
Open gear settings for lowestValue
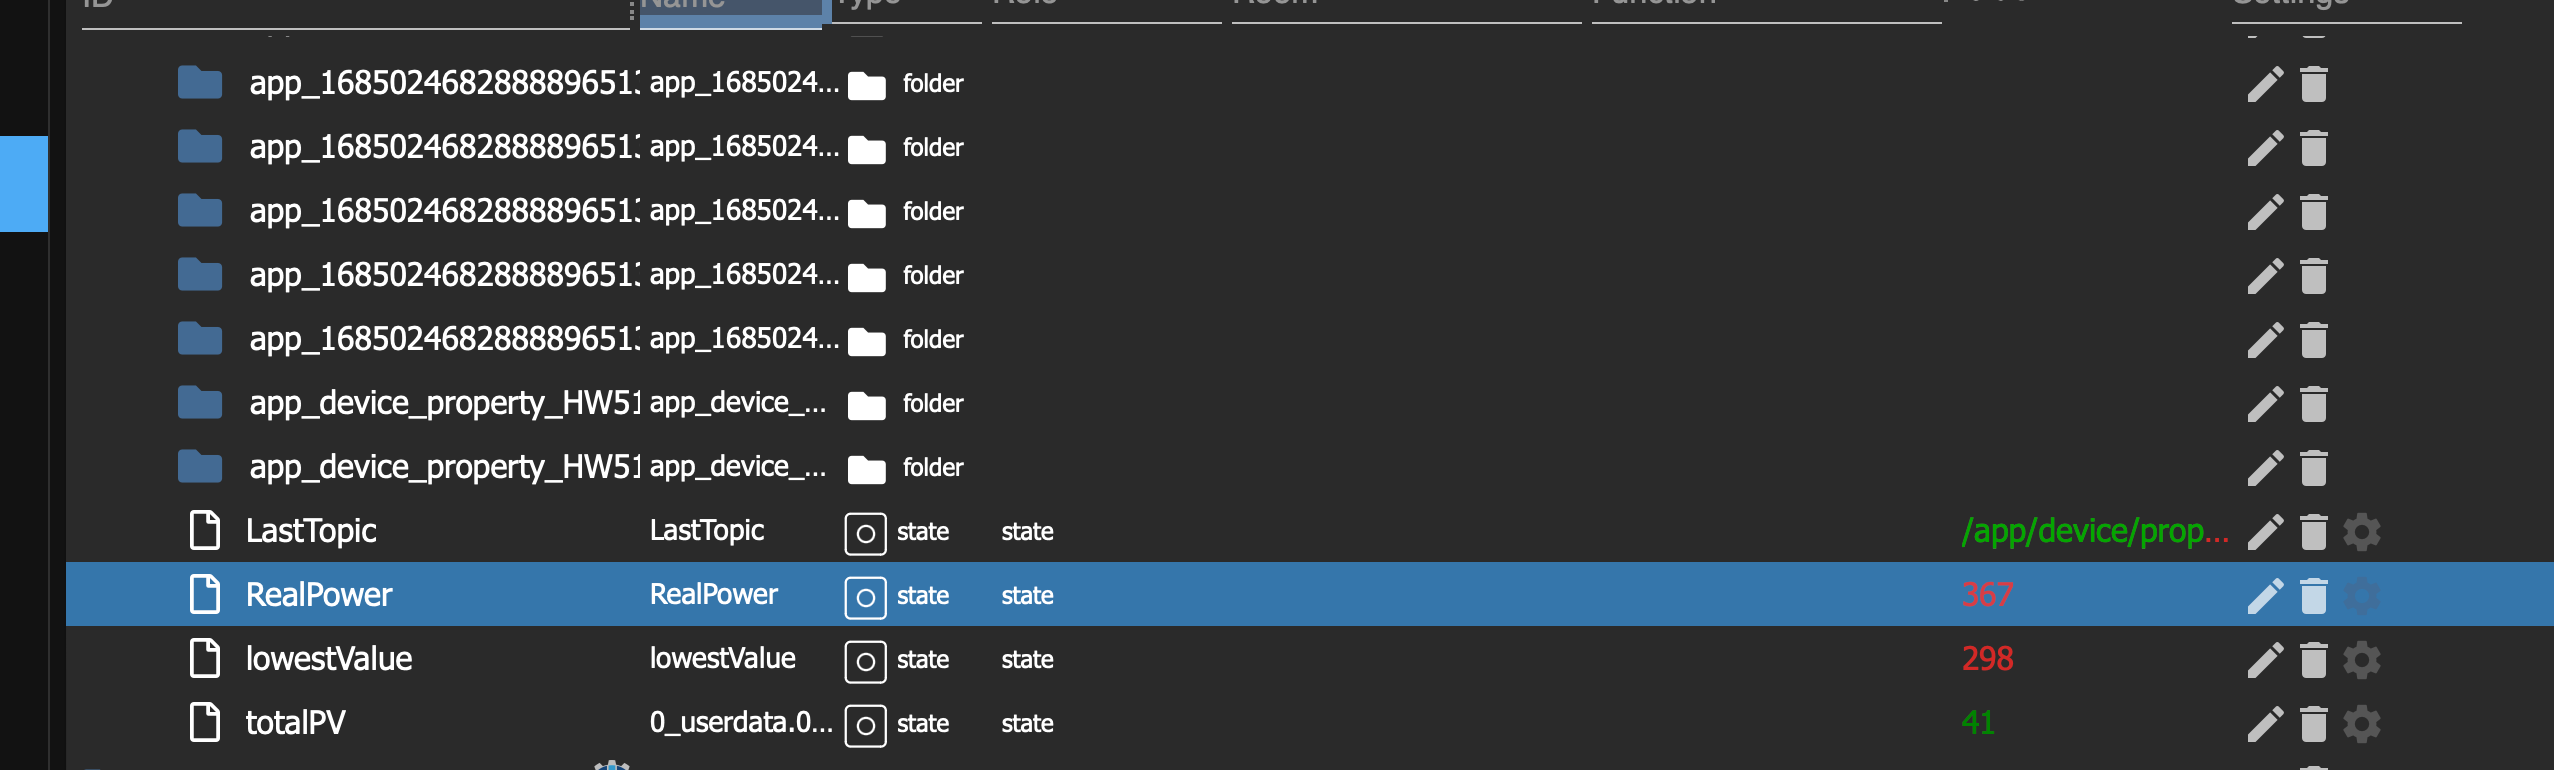(x=2361, y=660)
